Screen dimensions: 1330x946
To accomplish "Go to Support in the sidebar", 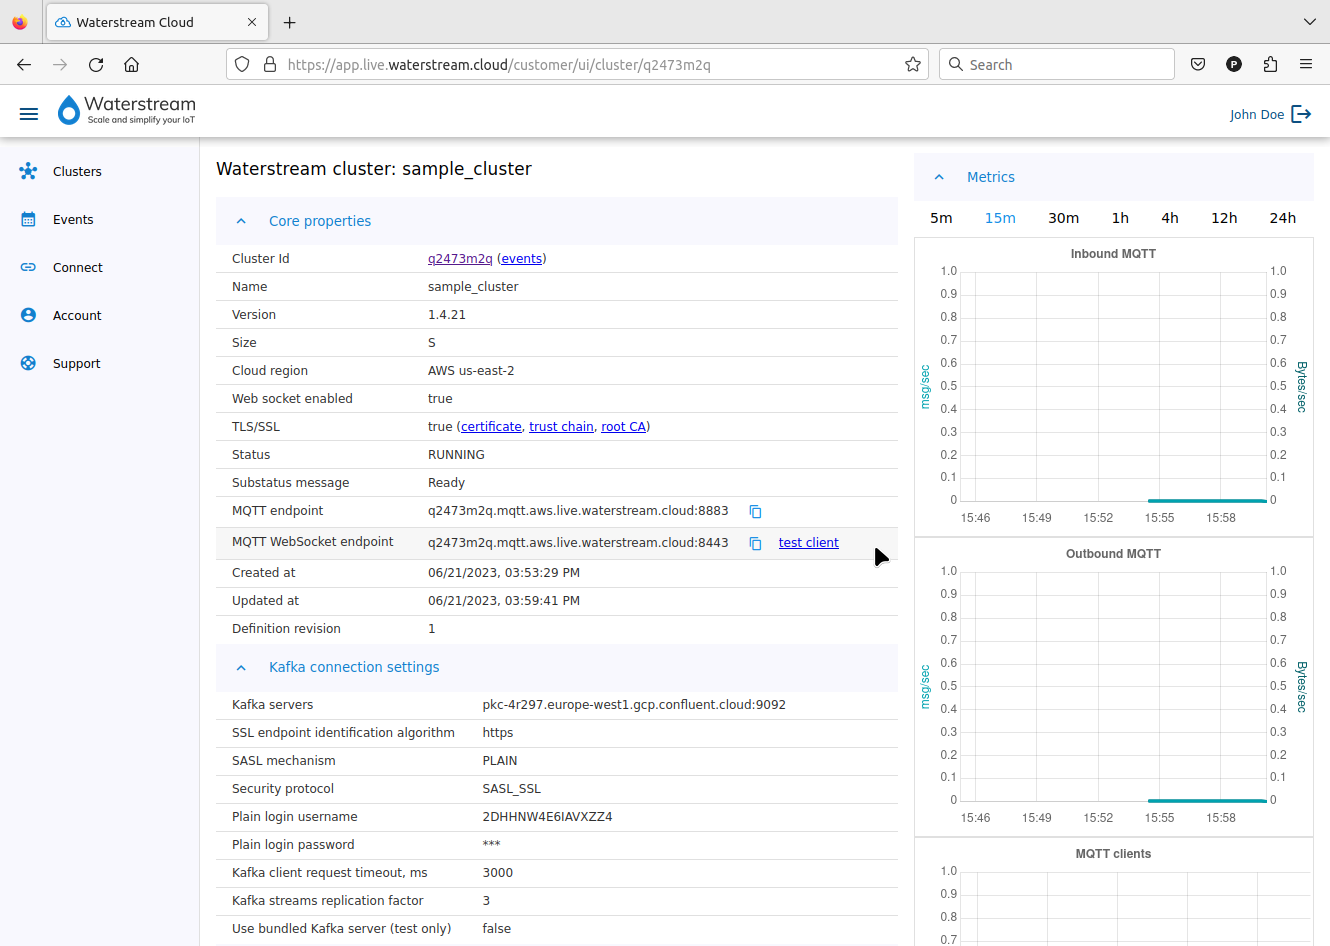I will [76, 363].
